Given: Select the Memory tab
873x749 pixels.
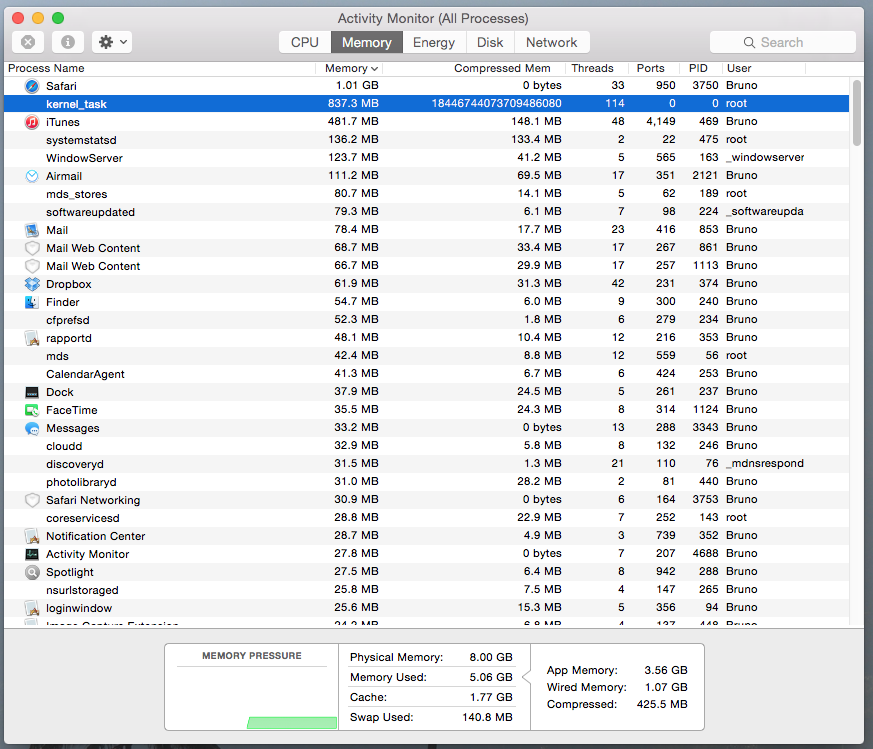Looking at the screenshot, I should [x=366, y=42].
